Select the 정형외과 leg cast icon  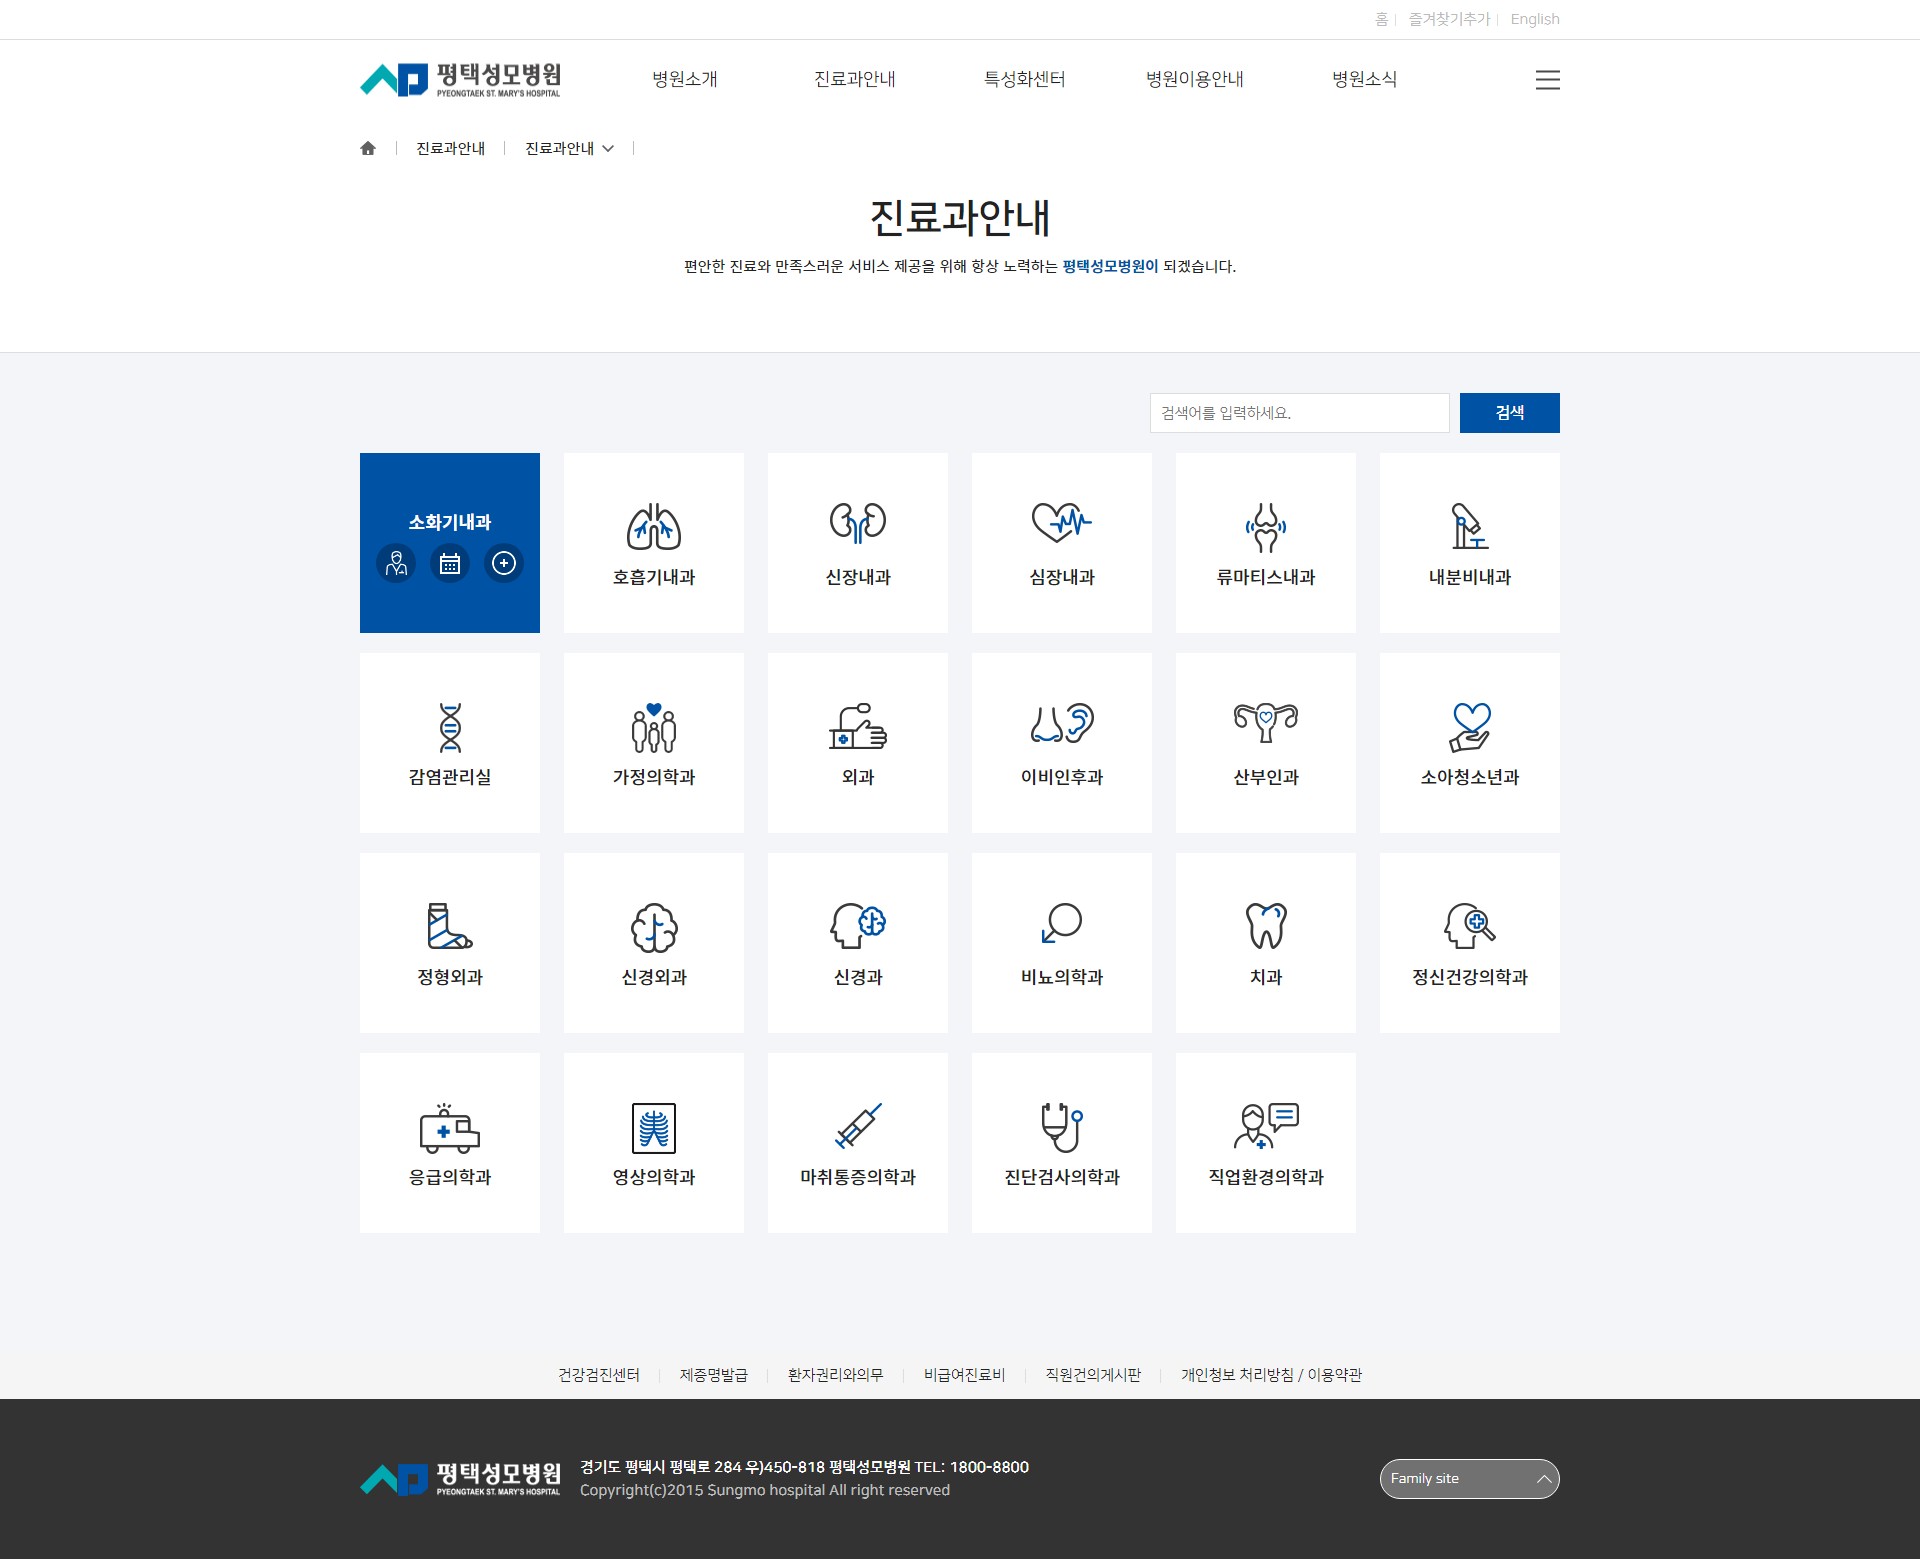click(x=450, y=926)
